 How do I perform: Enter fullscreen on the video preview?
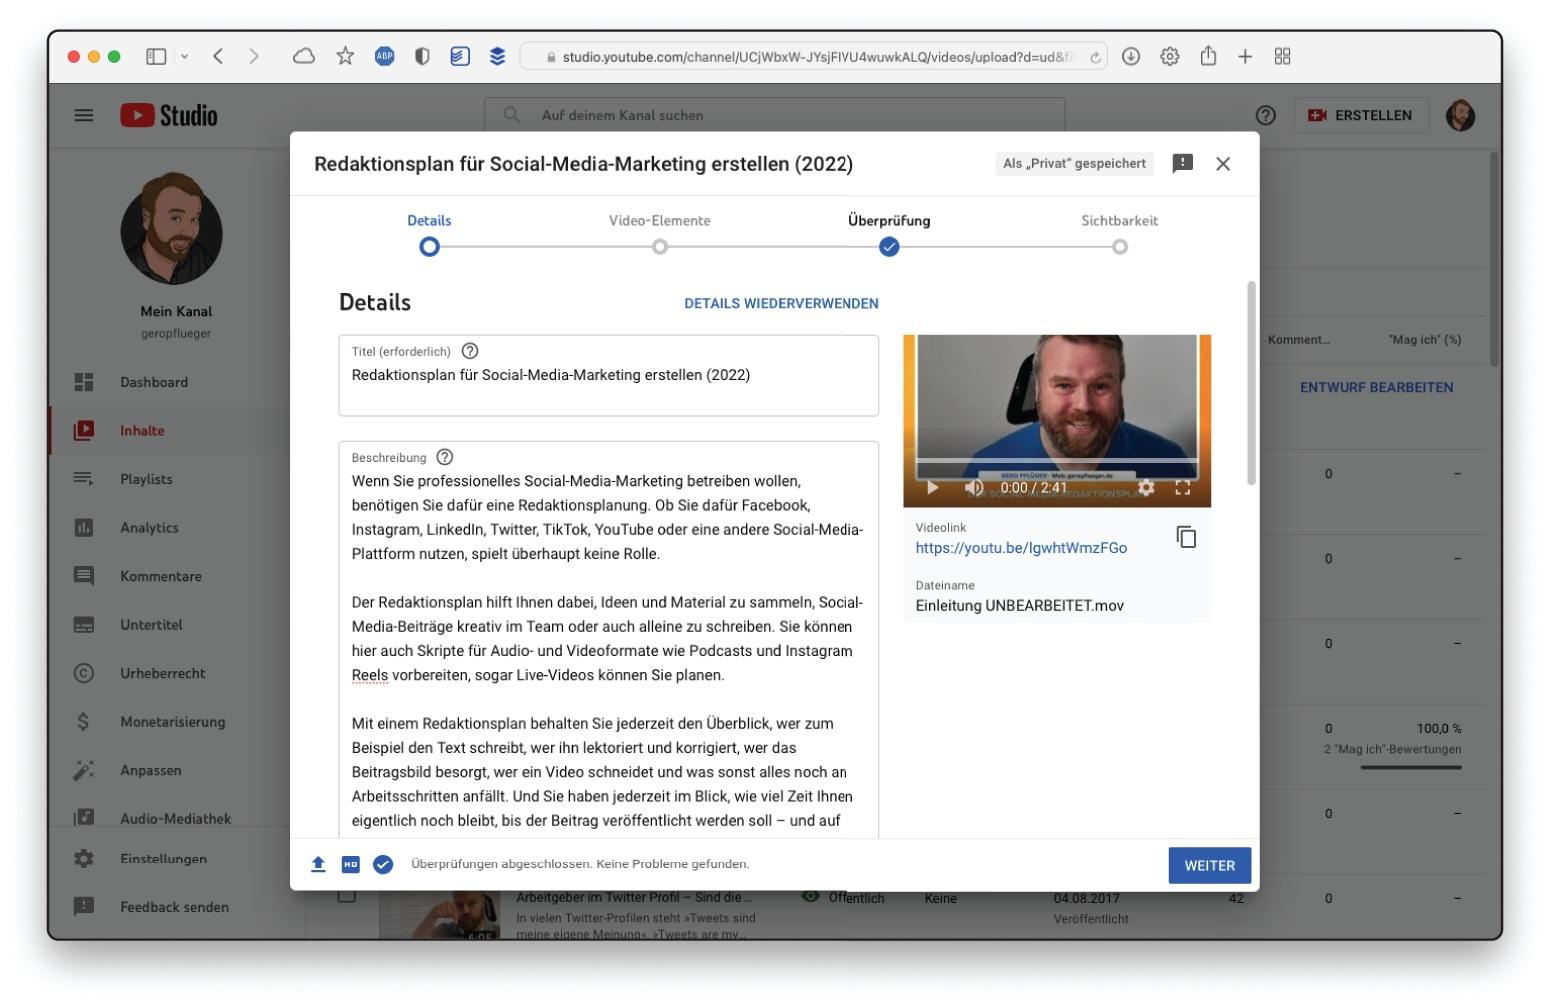pos(1183,488)
